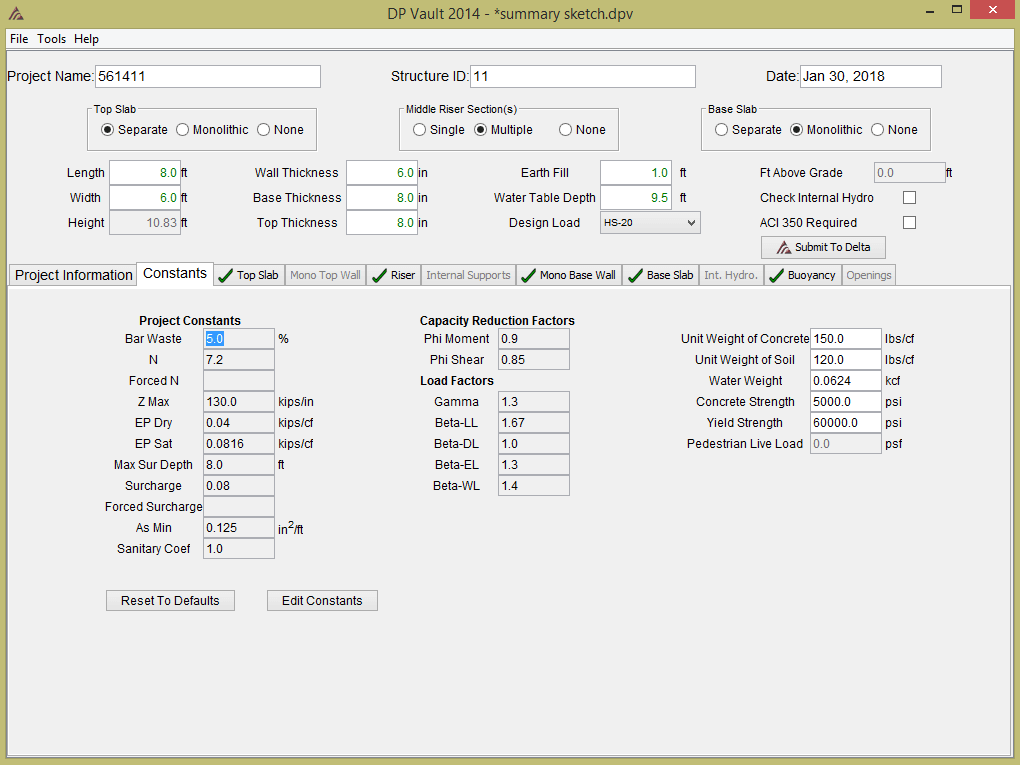Click the checkmark icon on Buoyancy tab
This screenshot has height=765, width=1020.
pos(776,276)
